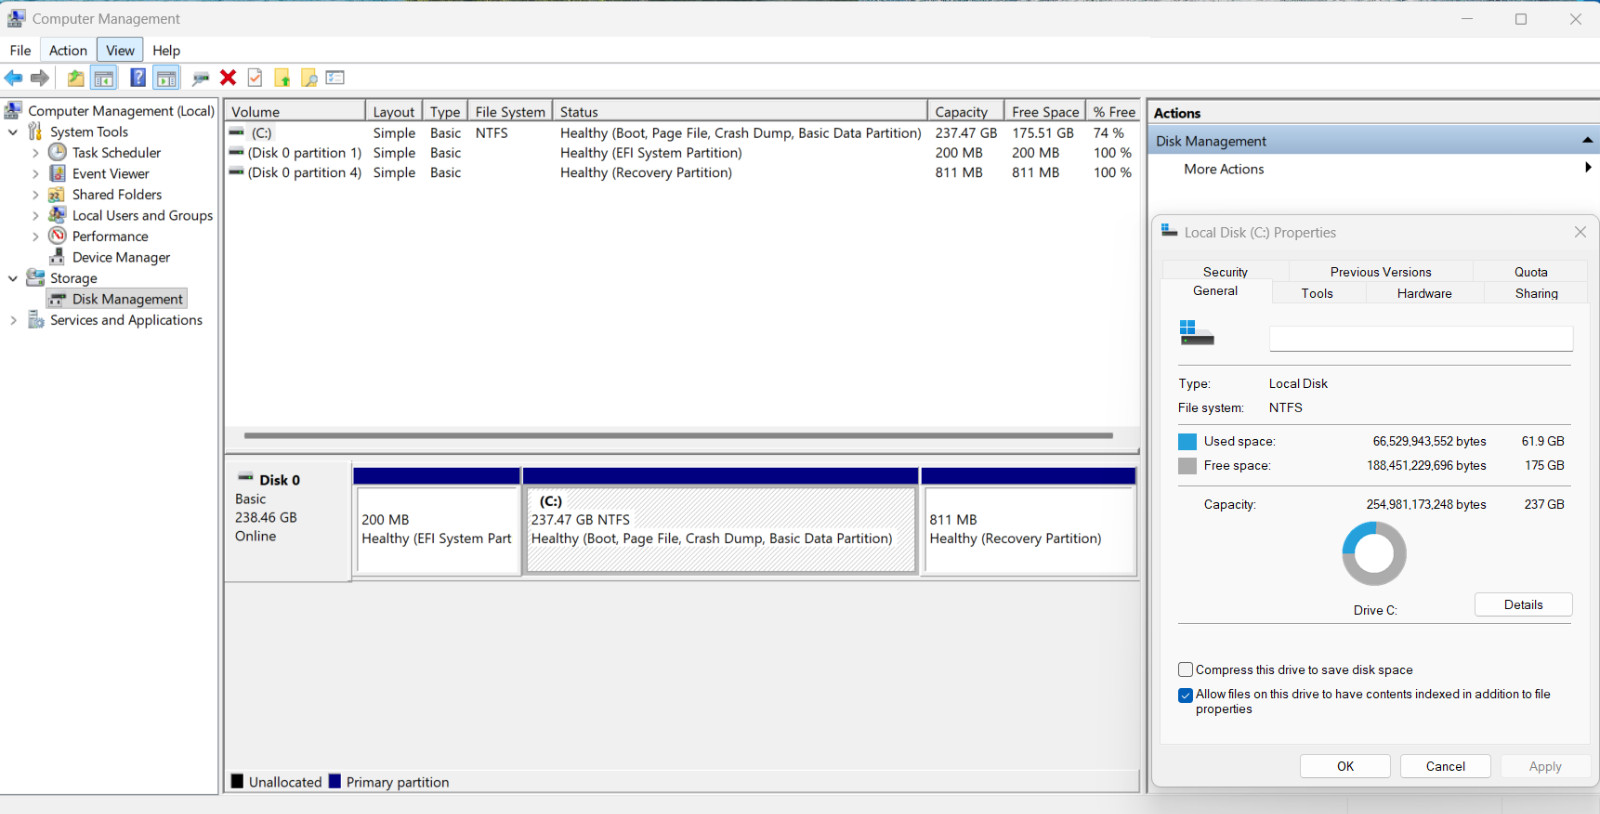Click the Up one level folder icon
1600x814 pixels.
click(76, 78)
